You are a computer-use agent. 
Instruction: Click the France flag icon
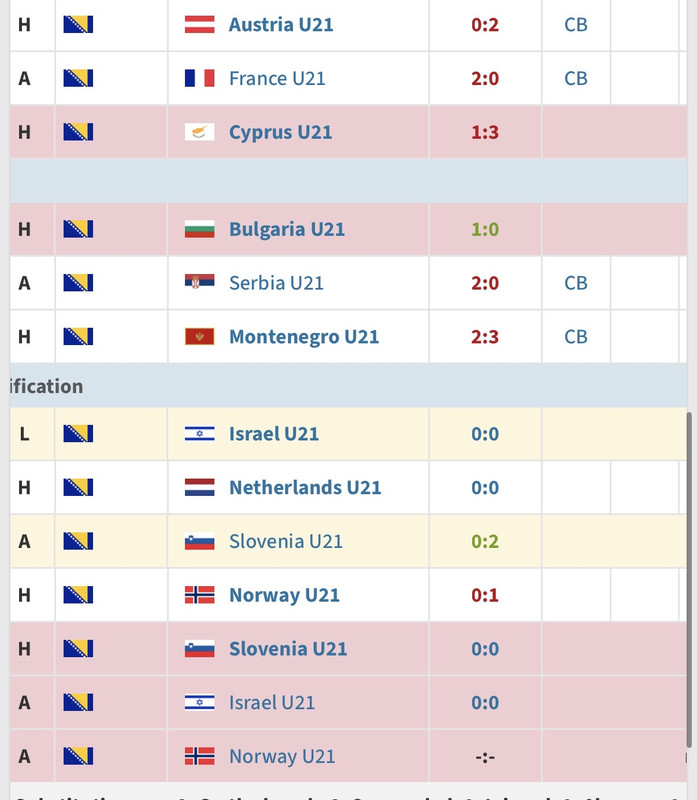[199, 78]
